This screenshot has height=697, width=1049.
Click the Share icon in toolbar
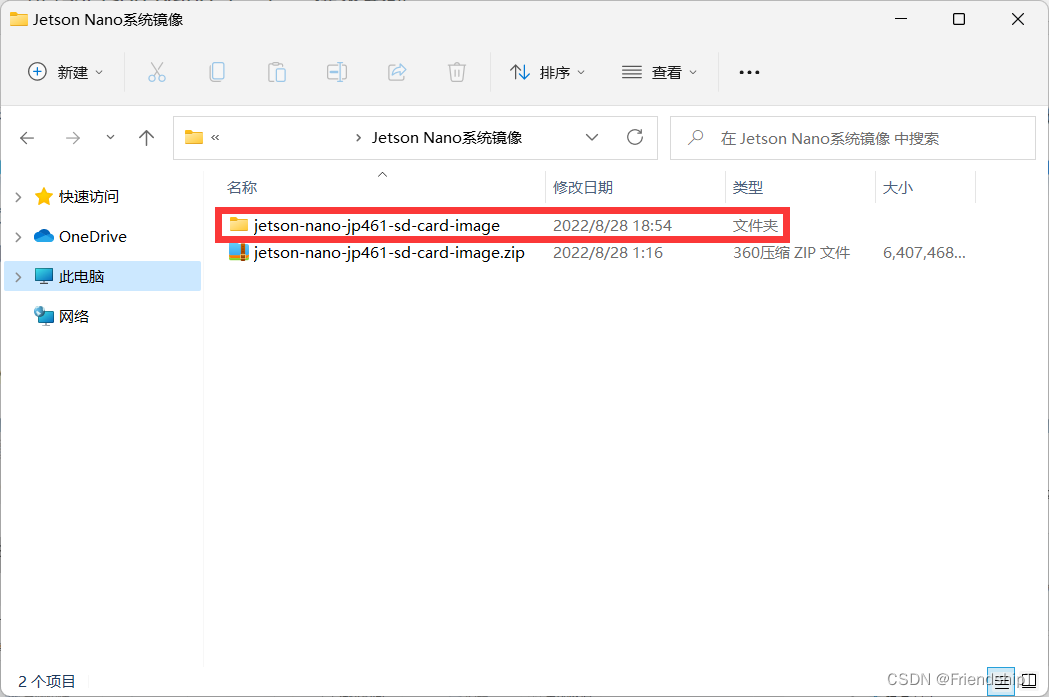click(397, 72)
